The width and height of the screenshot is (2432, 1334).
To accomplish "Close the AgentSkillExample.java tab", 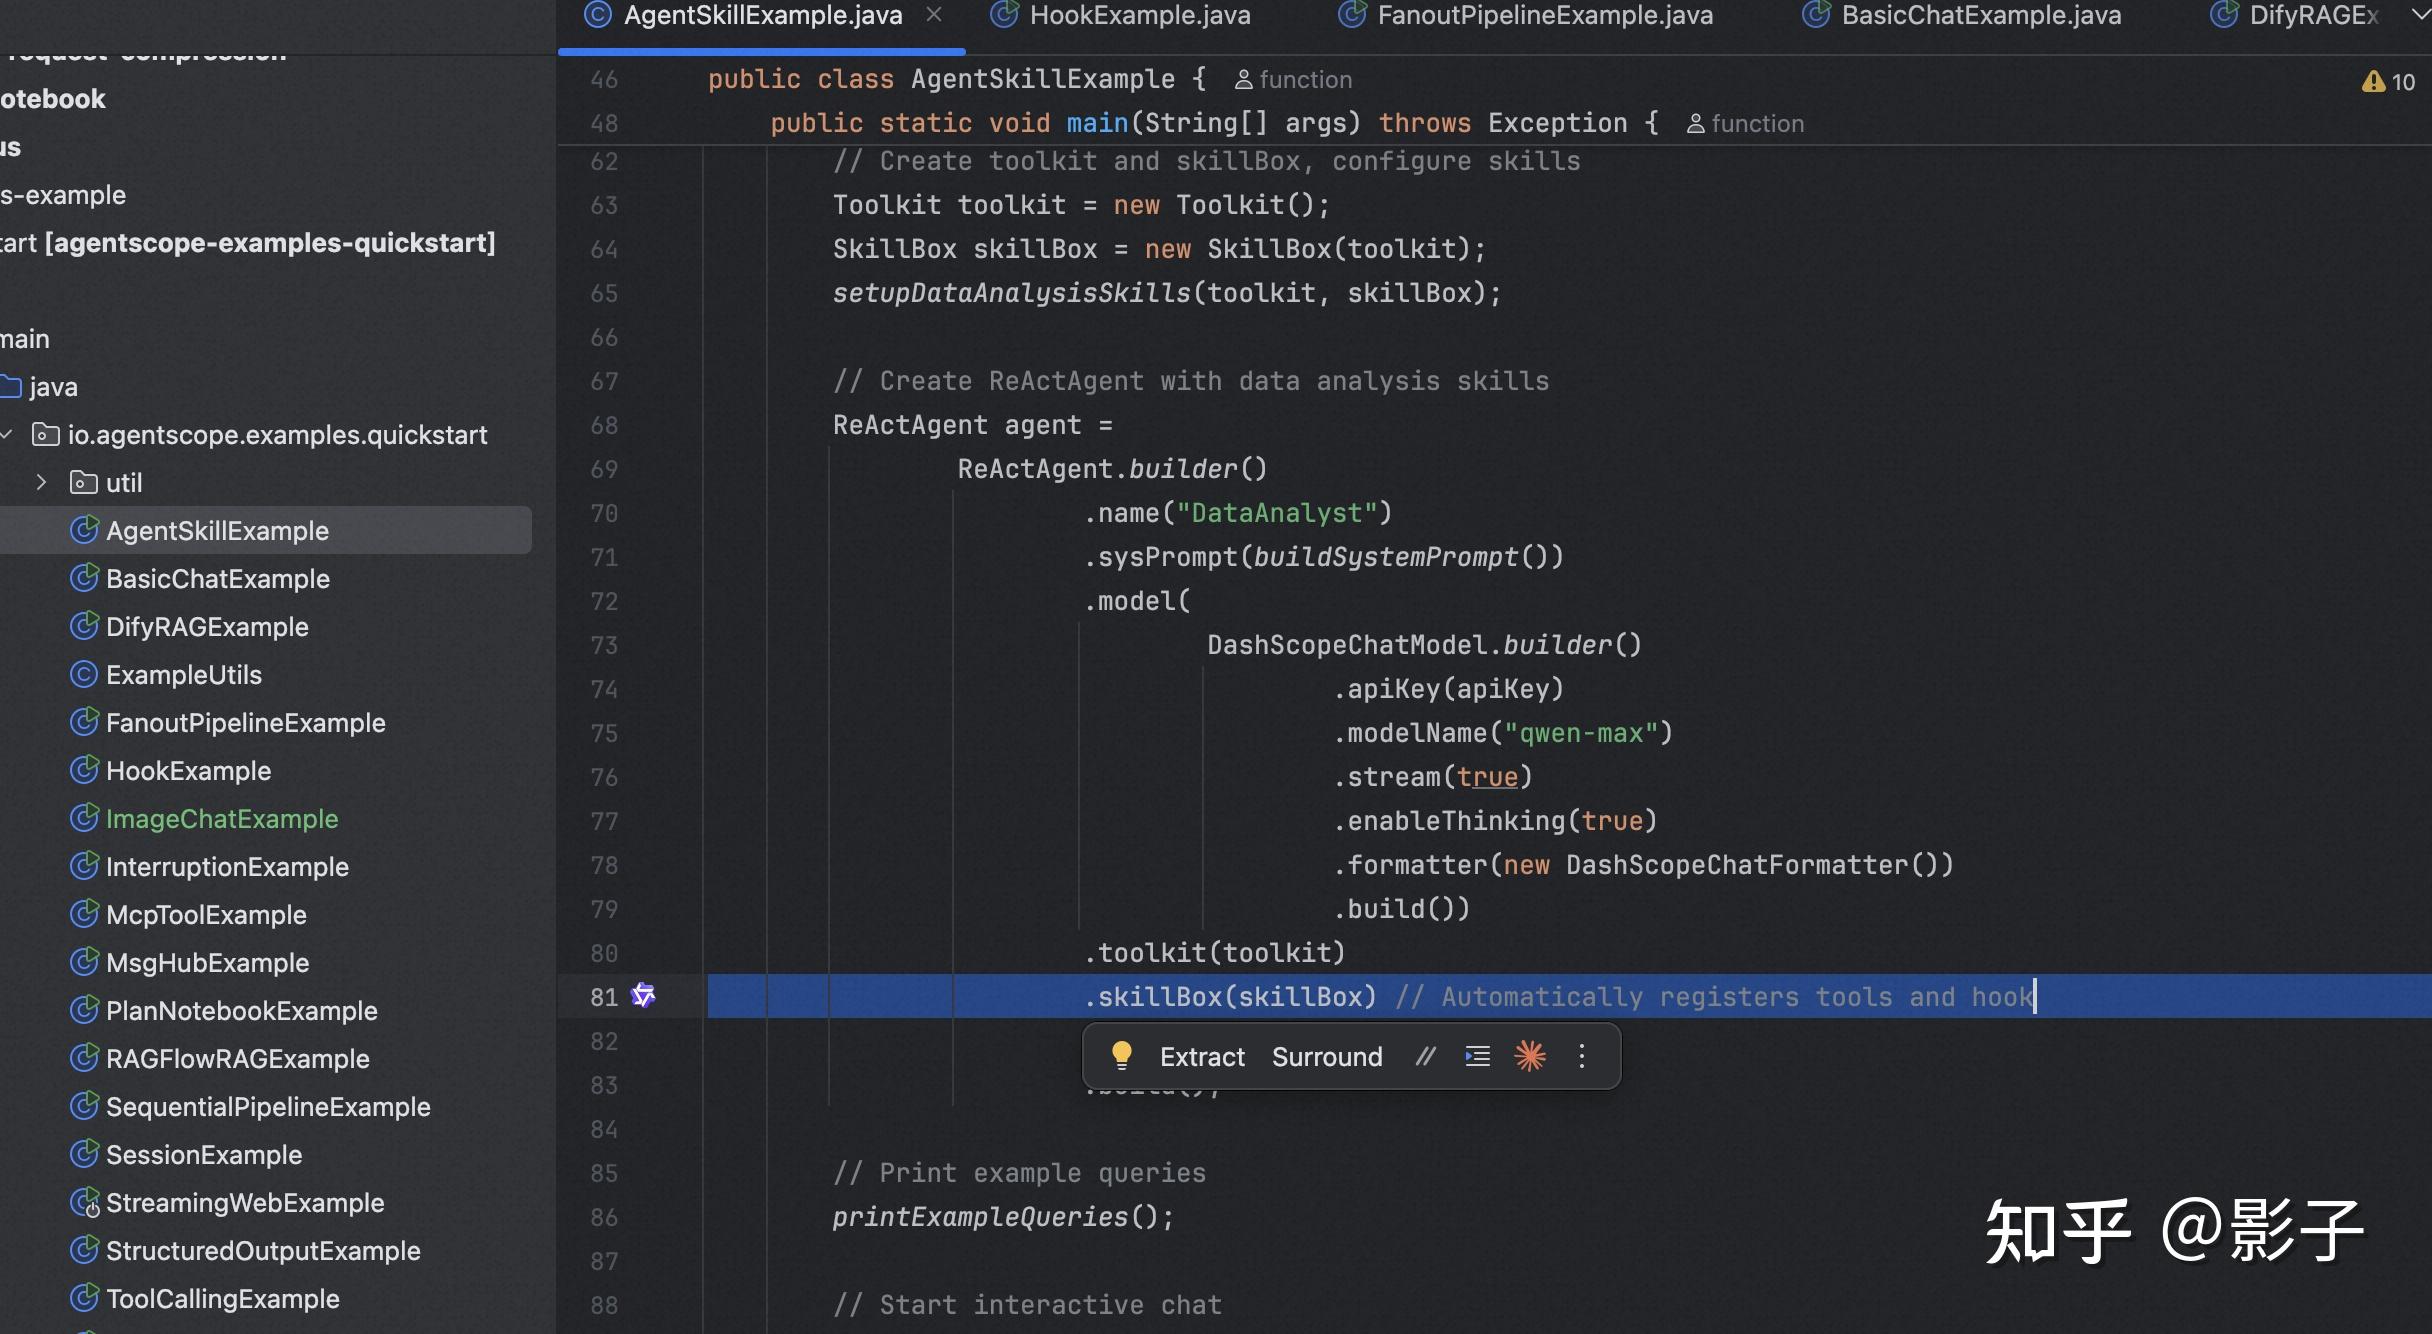I will (x=934, y=15).
